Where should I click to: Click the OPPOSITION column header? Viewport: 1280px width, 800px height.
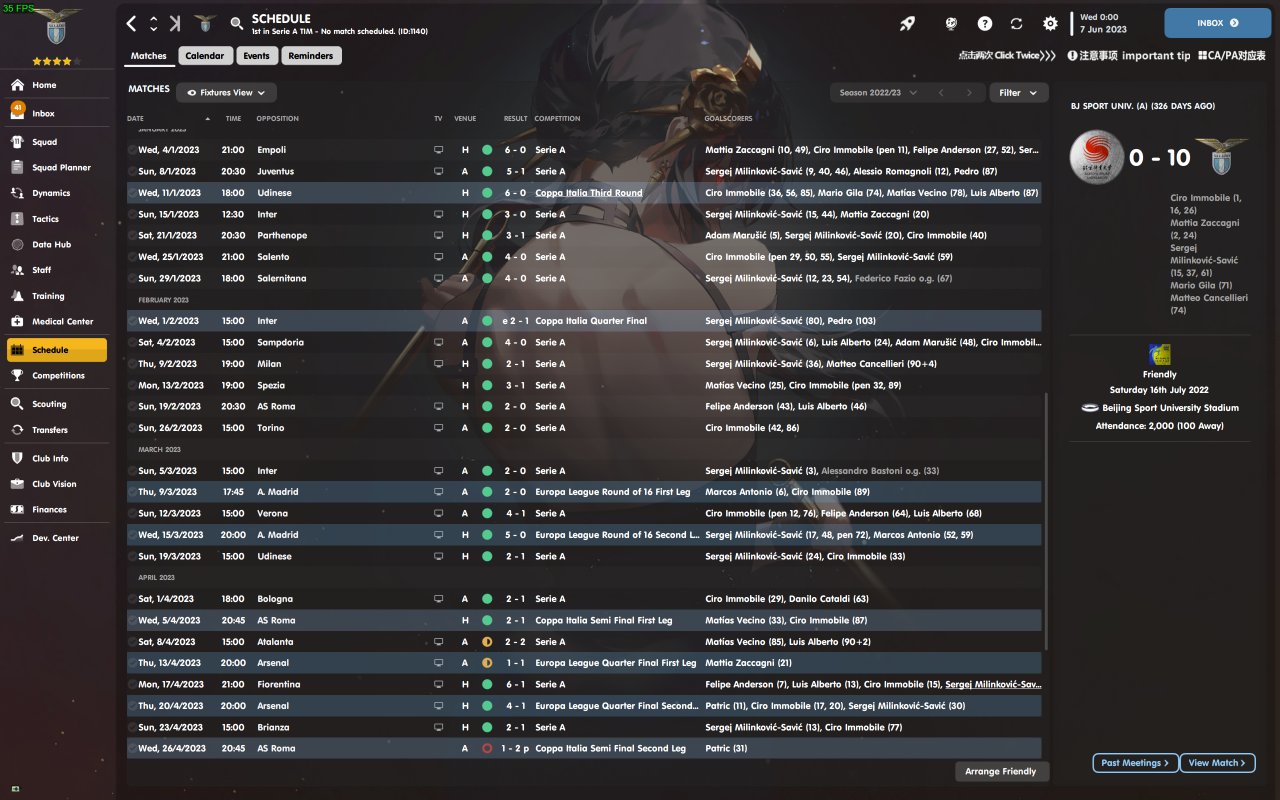click(278, 119)
